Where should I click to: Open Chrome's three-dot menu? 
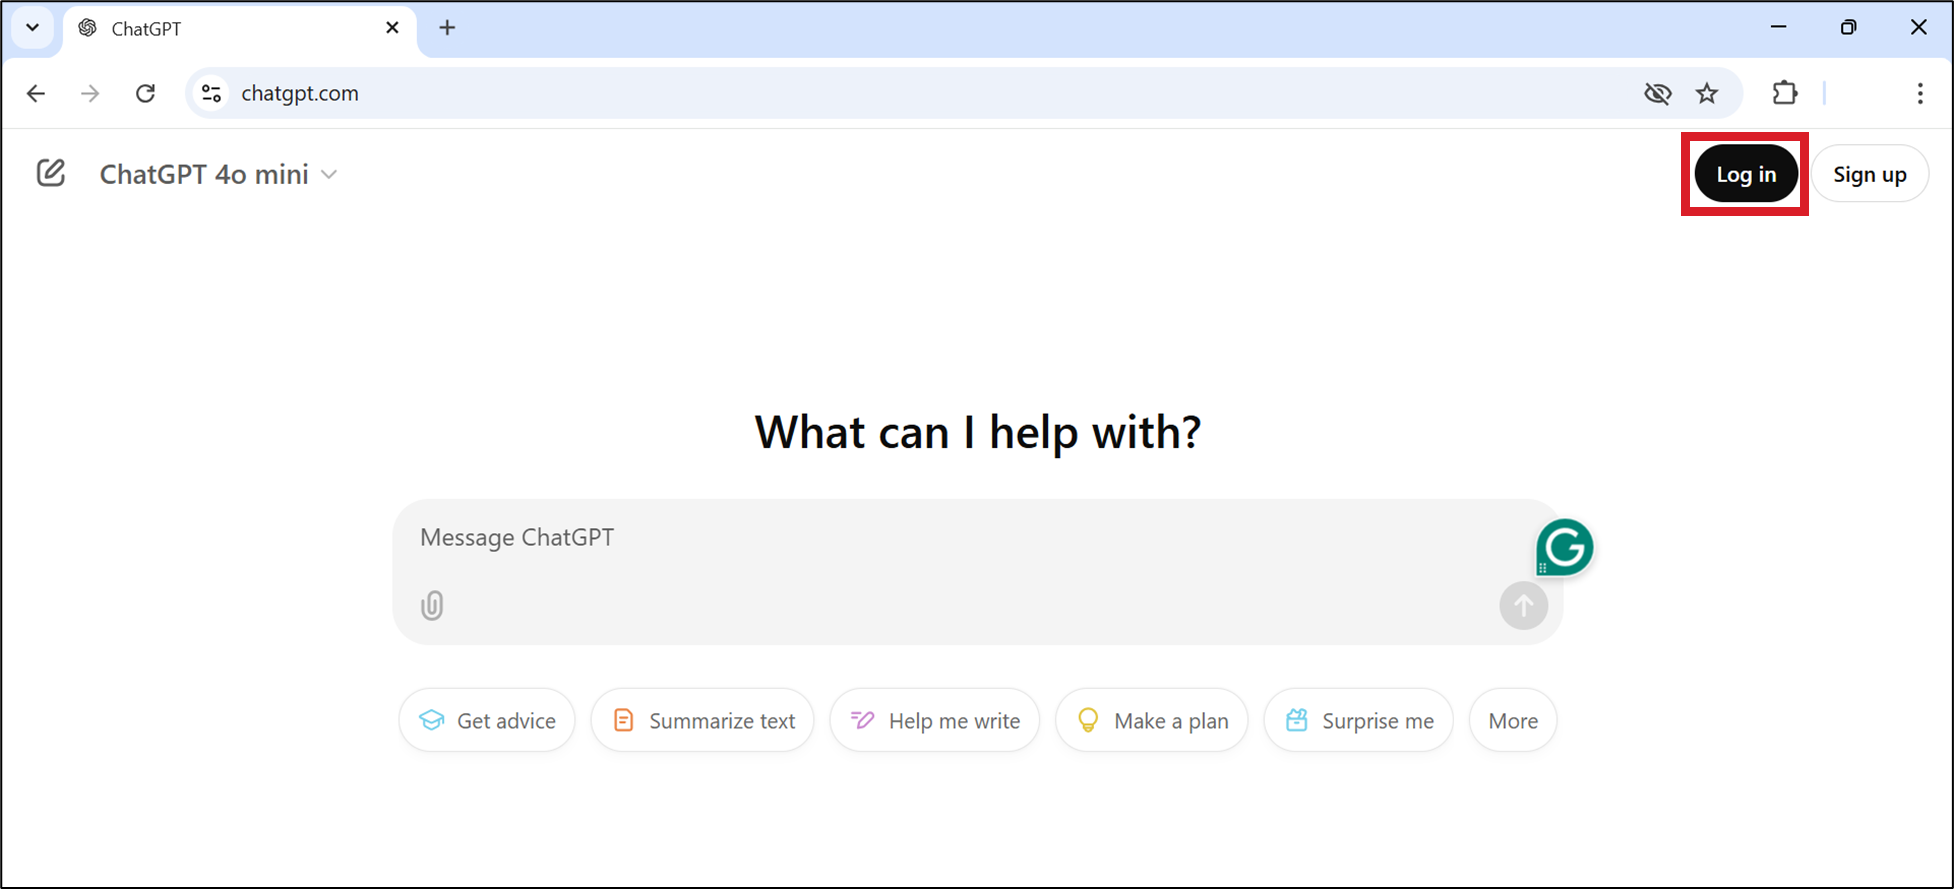click(x=1921, y=93)
